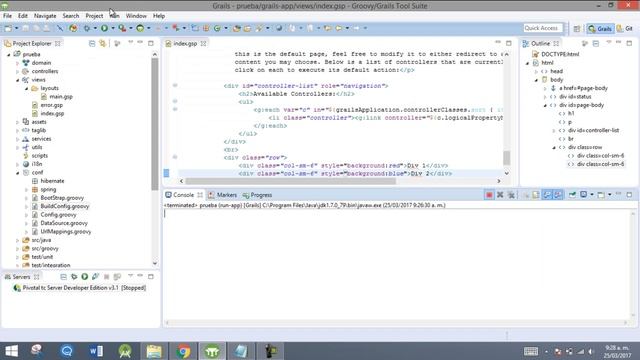Select the index.gsp editor tab
The height and width of the screenshot is (360, 640).
(185, 43)
